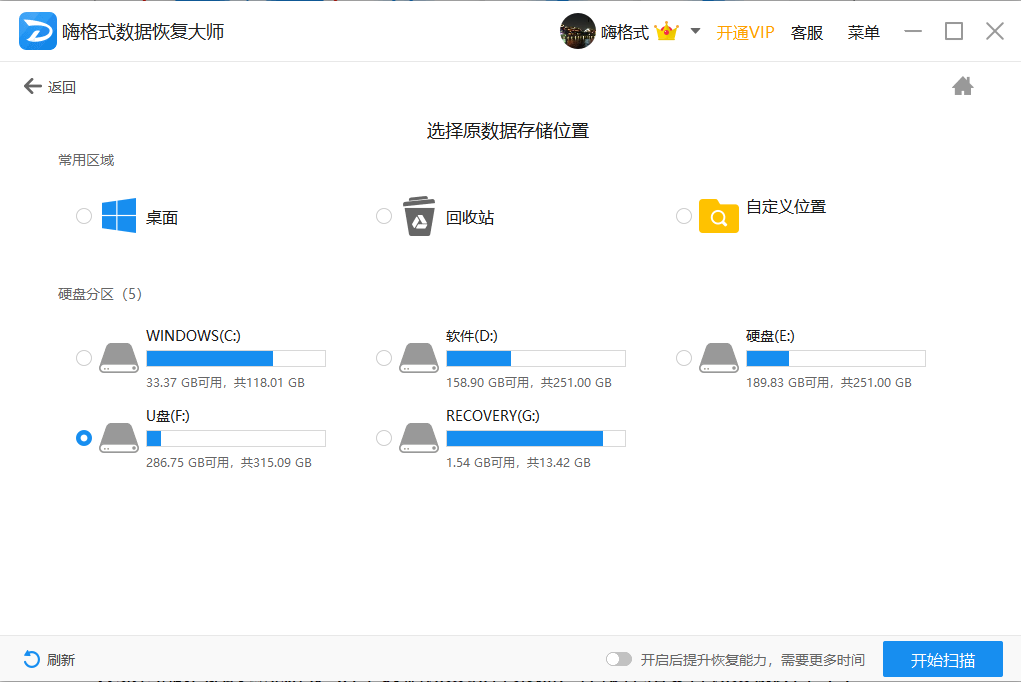
Task: Click the U盘(F:) drive icon
Action: [x=119, y=438]
